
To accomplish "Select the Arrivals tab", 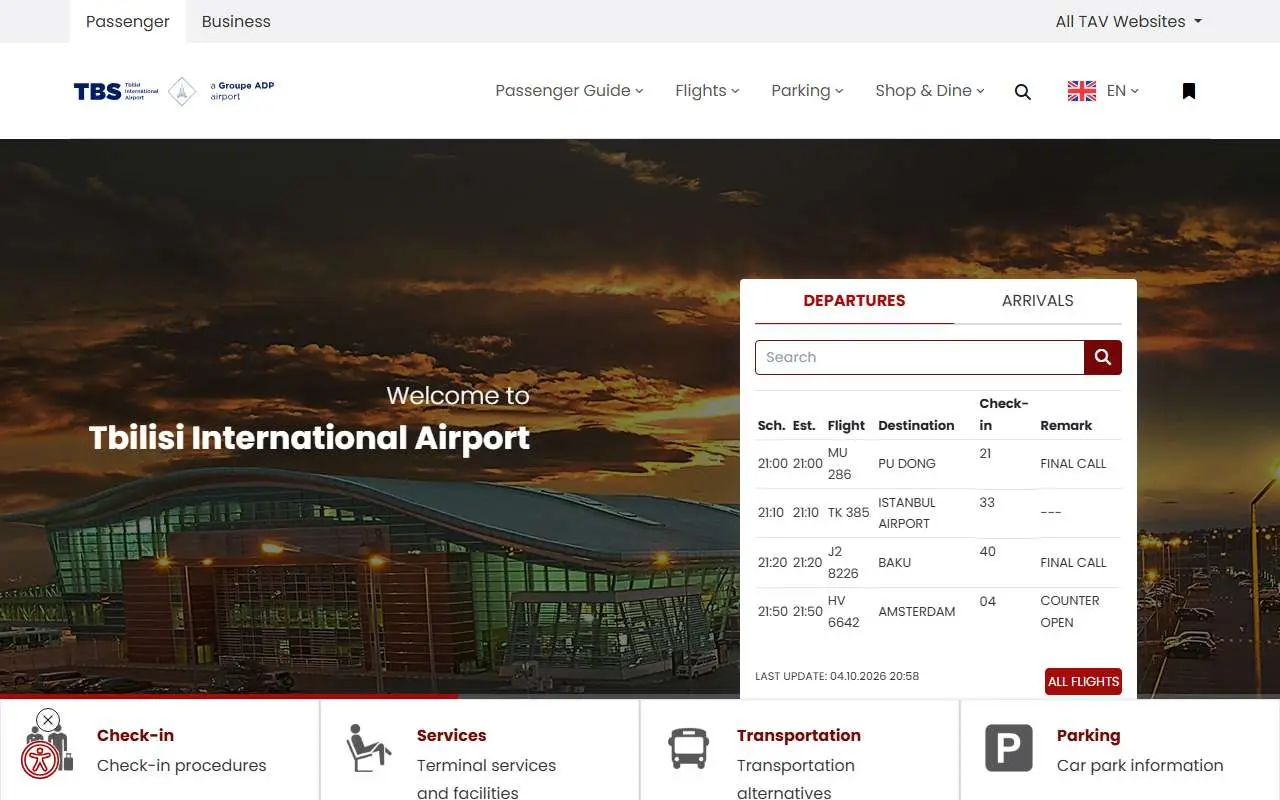I will coord(1038,301).
